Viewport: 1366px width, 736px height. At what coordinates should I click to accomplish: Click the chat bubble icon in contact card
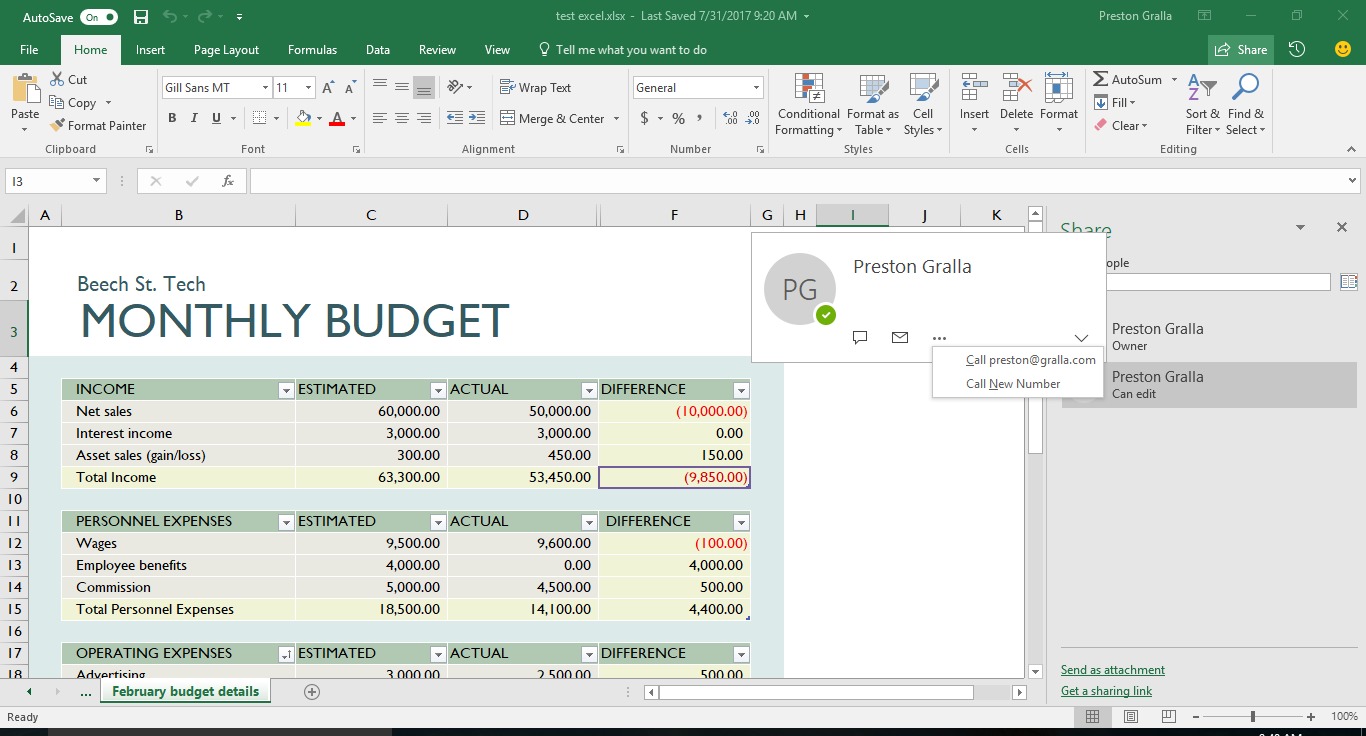(x=860, y=338)
